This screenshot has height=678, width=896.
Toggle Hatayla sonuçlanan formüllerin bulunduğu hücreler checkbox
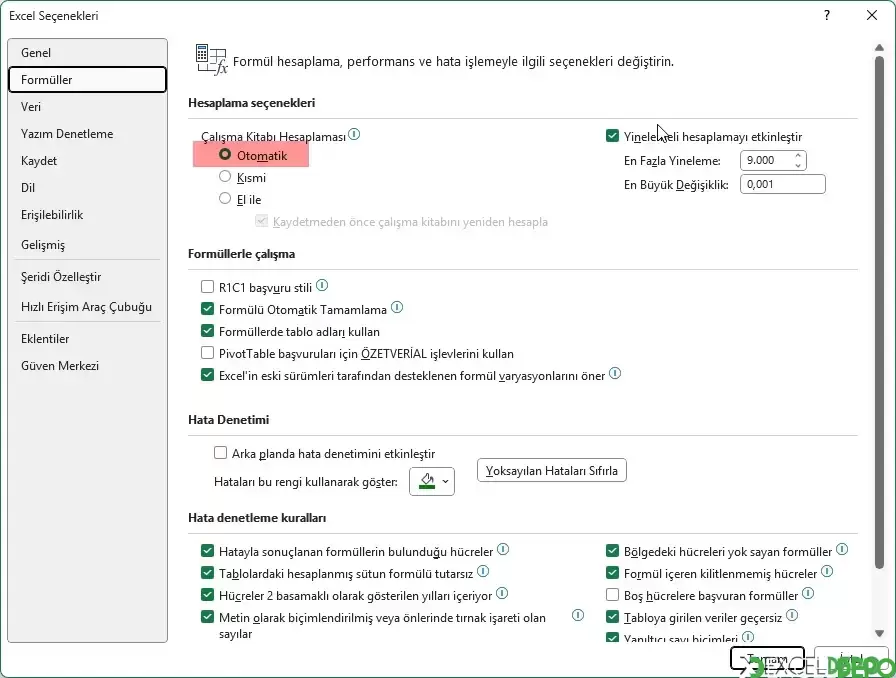coord(207,551)
